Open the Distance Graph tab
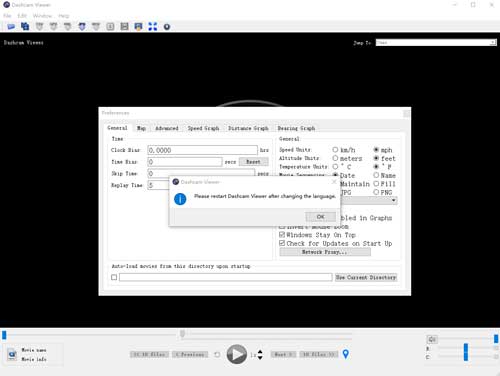 click(248, 128)
